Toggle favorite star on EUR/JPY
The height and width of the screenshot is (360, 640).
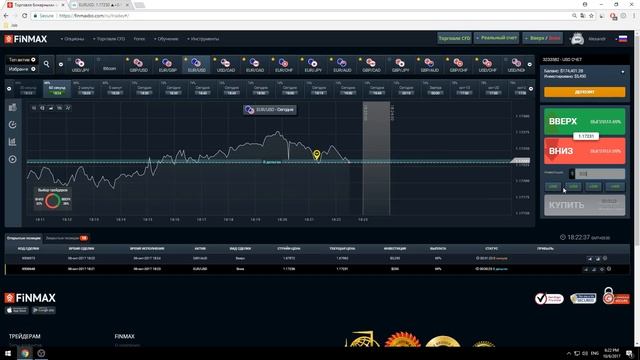(302, 59)
